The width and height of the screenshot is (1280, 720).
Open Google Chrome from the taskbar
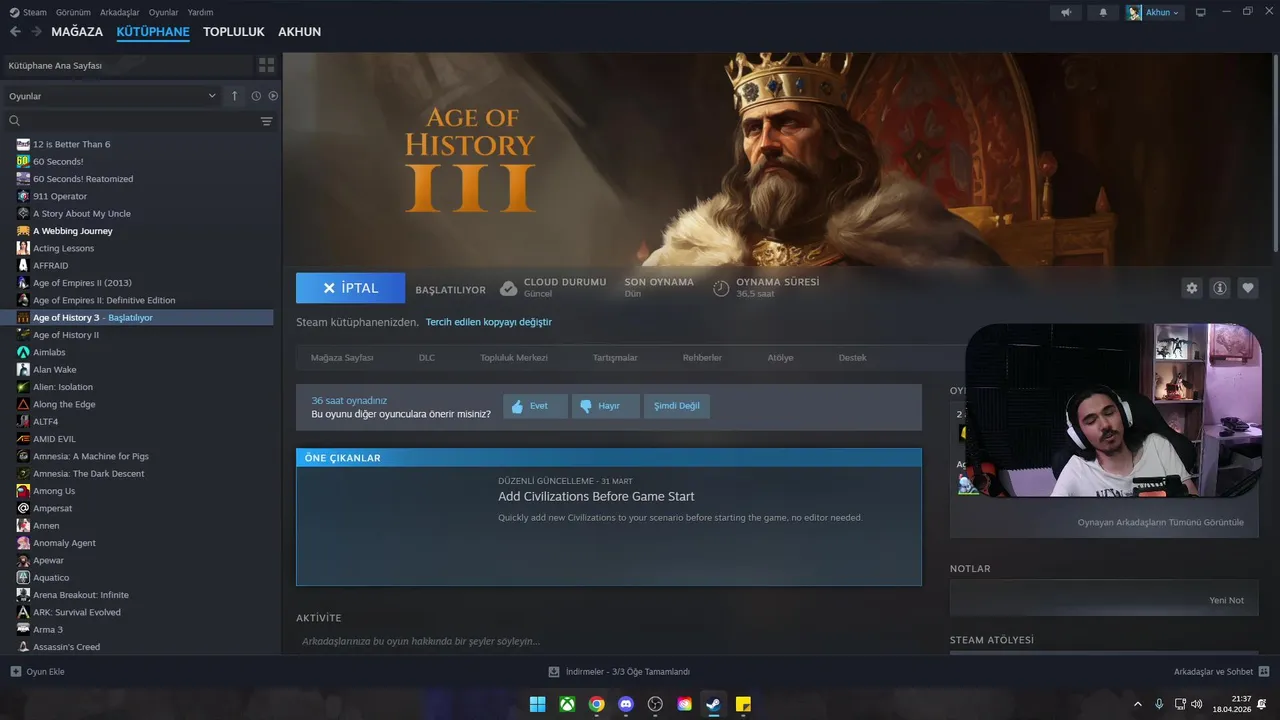click(596, 704)
